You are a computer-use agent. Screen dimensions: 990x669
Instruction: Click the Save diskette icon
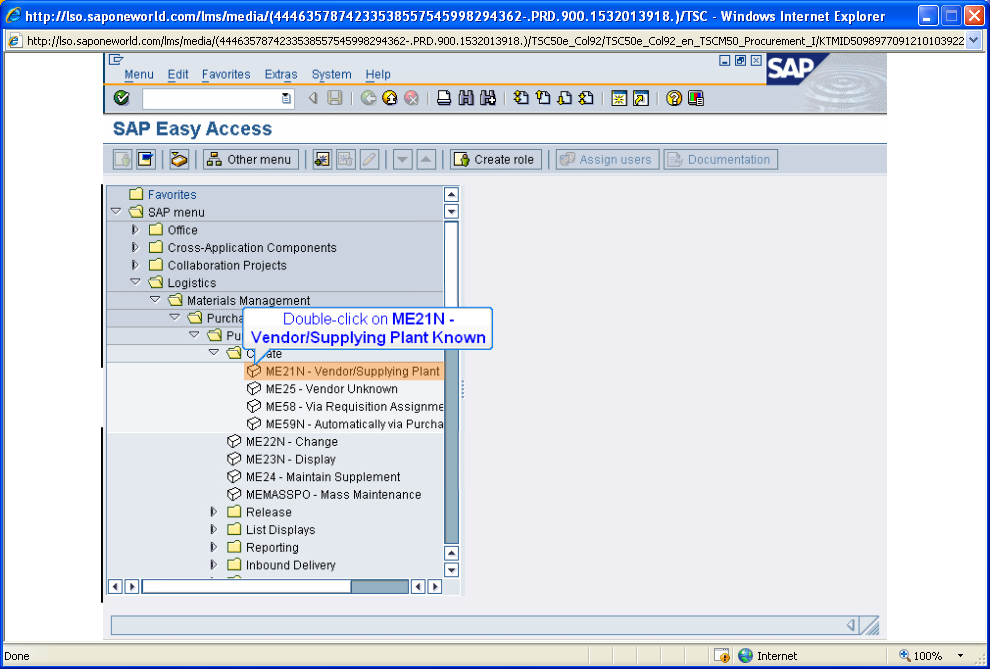pyautogui.click(x=335, y=98)
